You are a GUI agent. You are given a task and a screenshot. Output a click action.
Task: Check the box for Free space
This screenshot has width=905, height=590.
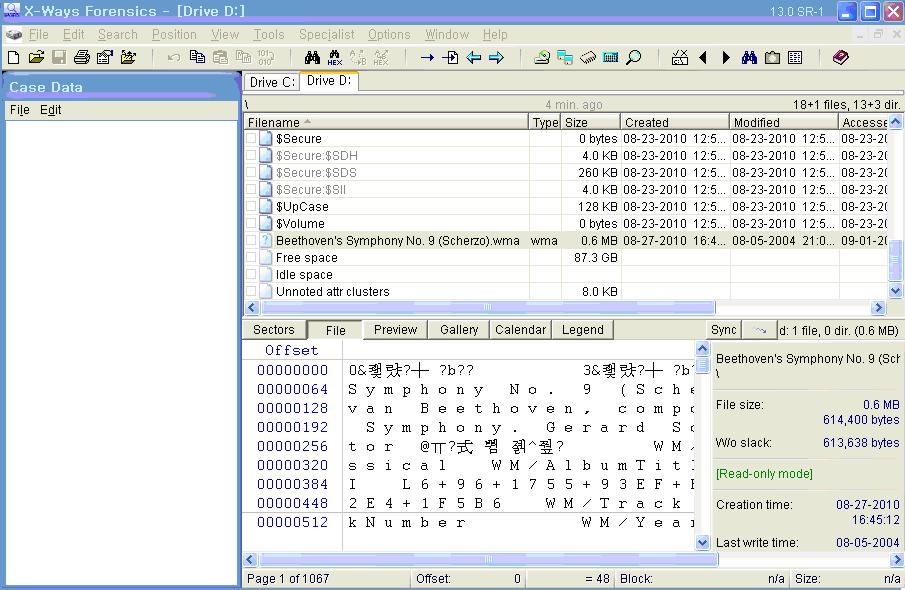coord(251,257)
